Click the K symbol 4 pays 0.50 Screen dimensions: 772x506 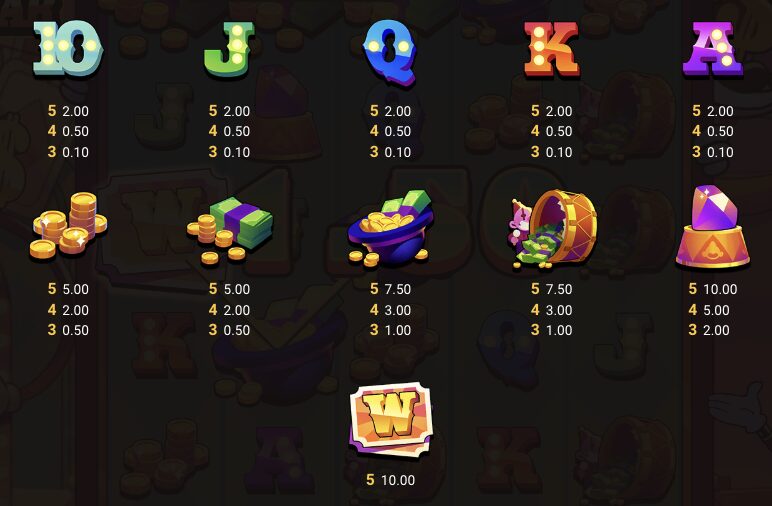(x=551, y=131)
